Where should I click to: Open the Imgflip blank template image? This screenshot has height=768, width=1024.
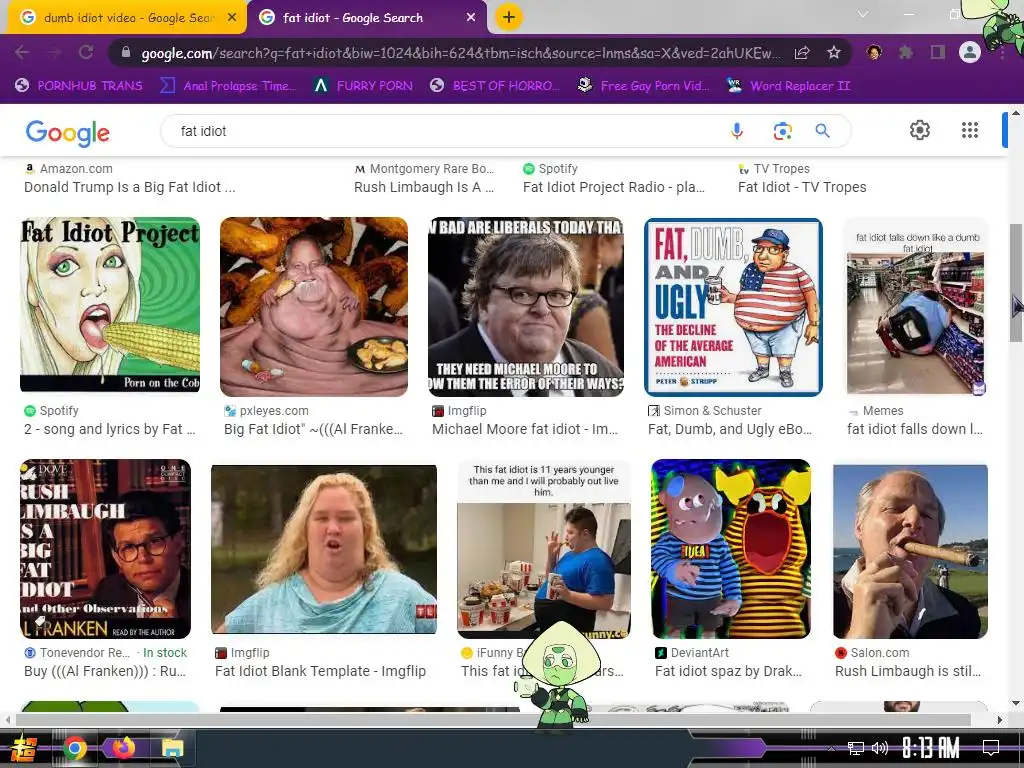[324, 549]
